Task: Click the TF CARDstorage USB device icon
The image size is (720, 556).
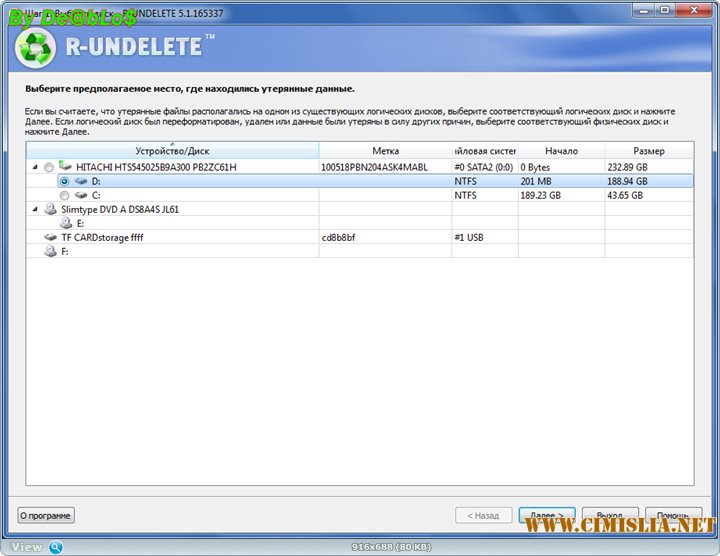Action: coord(50,238)
